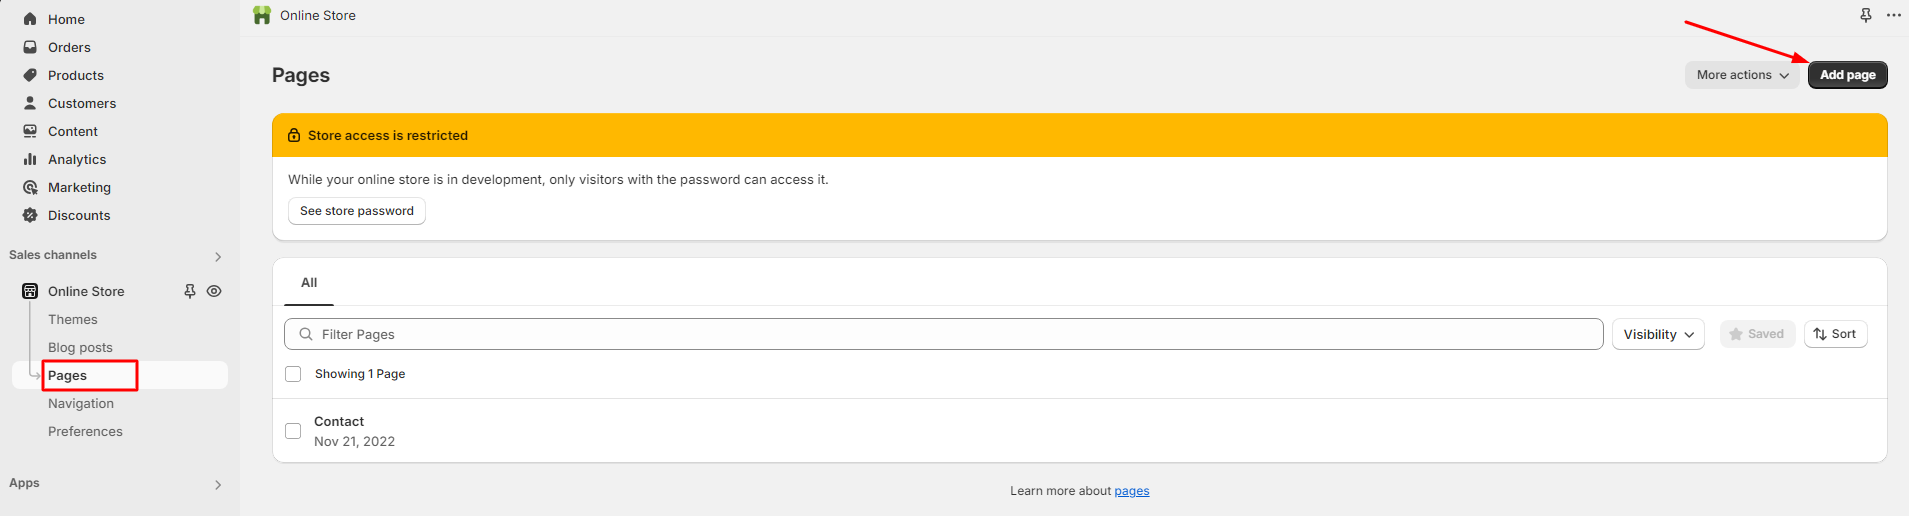Screen dimensions: 1909x516
Task: Open the More actions dropdown
Action: click(1742, 75)
